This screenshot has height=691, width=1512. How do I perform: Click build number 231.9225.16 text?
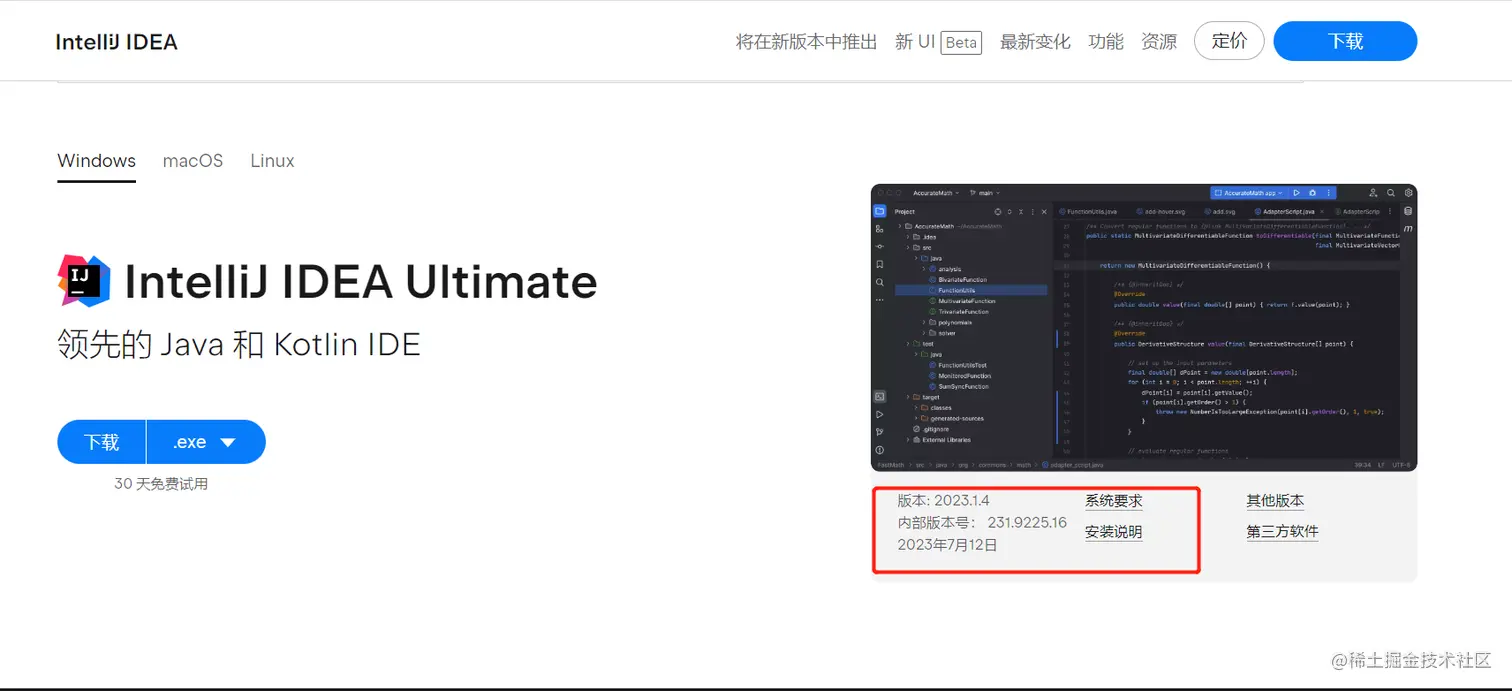coord(1027,523)
